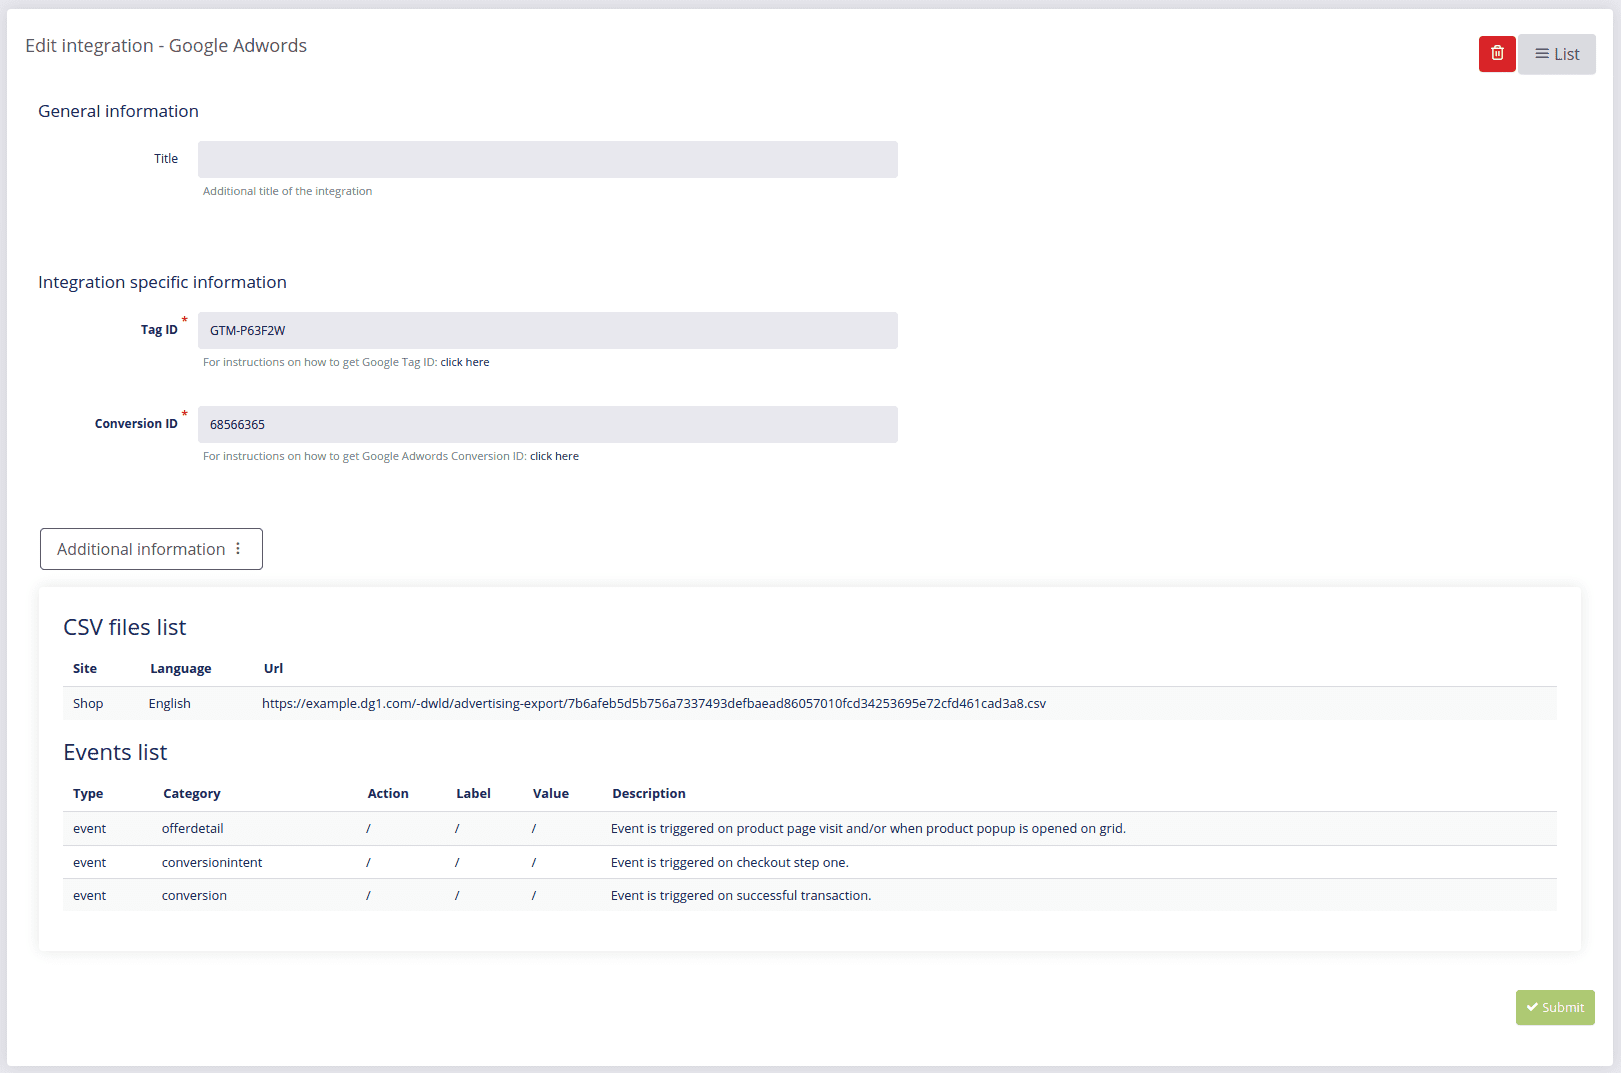Click the product page visit event description
1621x1073 pixels.
tap(868, 828)
